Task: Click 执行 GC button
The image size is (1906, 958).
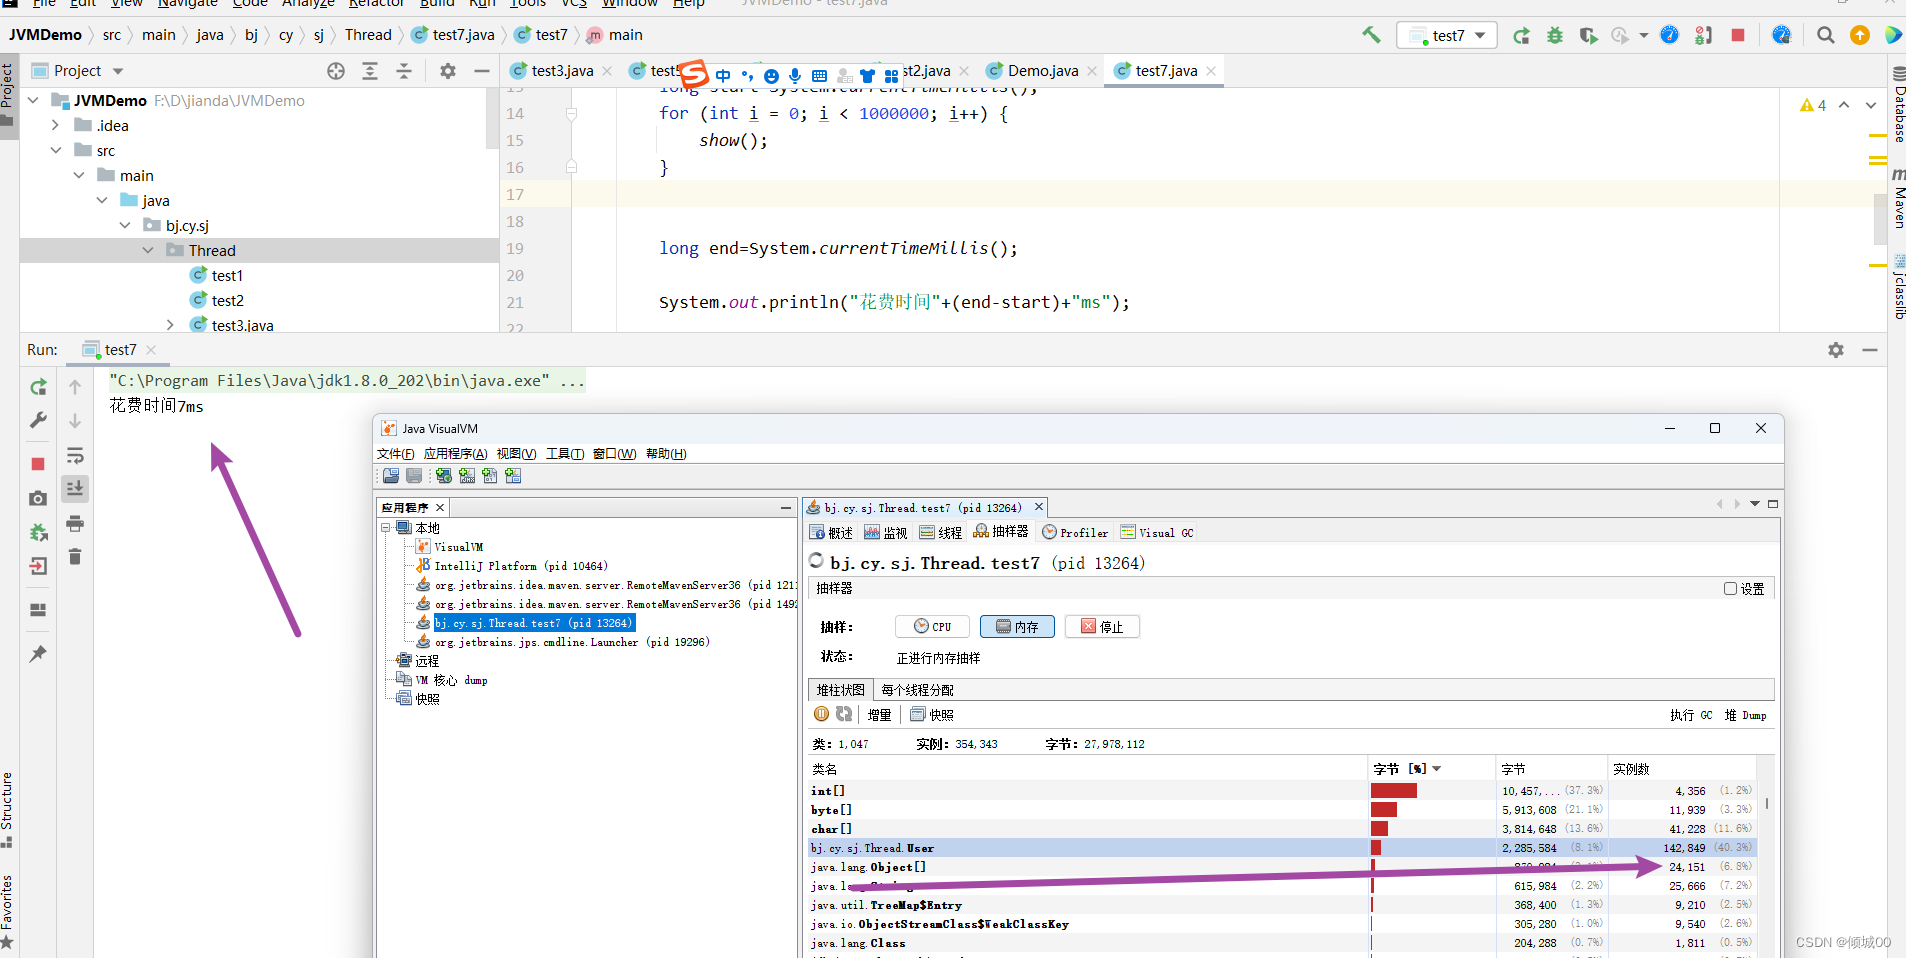Action: [1691, 715]
